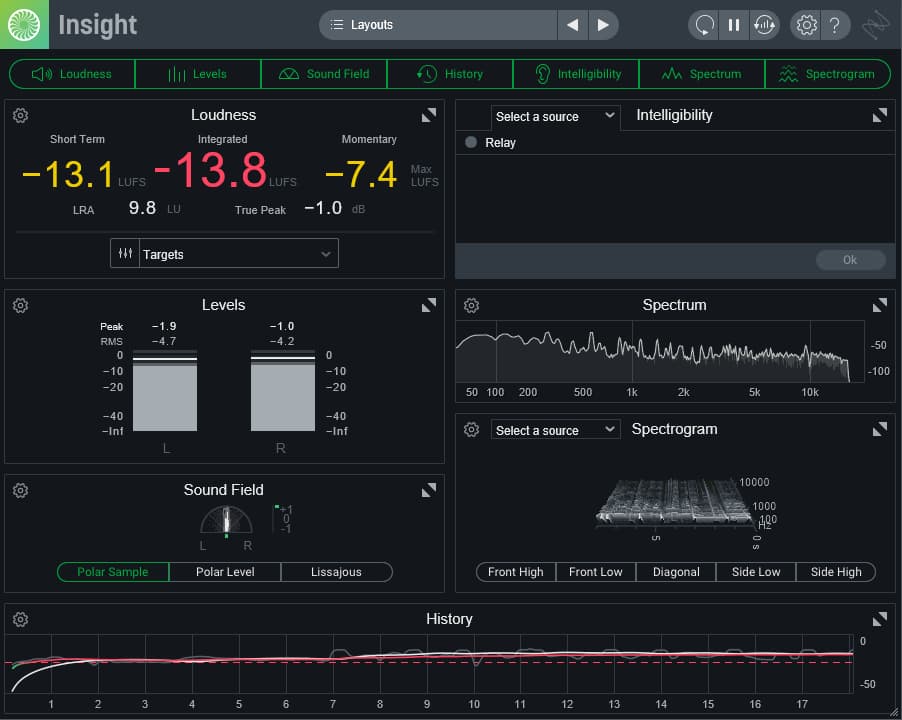Select the Relay radio indicator
This screenshot has height=720, width=902.
[471, 142]
